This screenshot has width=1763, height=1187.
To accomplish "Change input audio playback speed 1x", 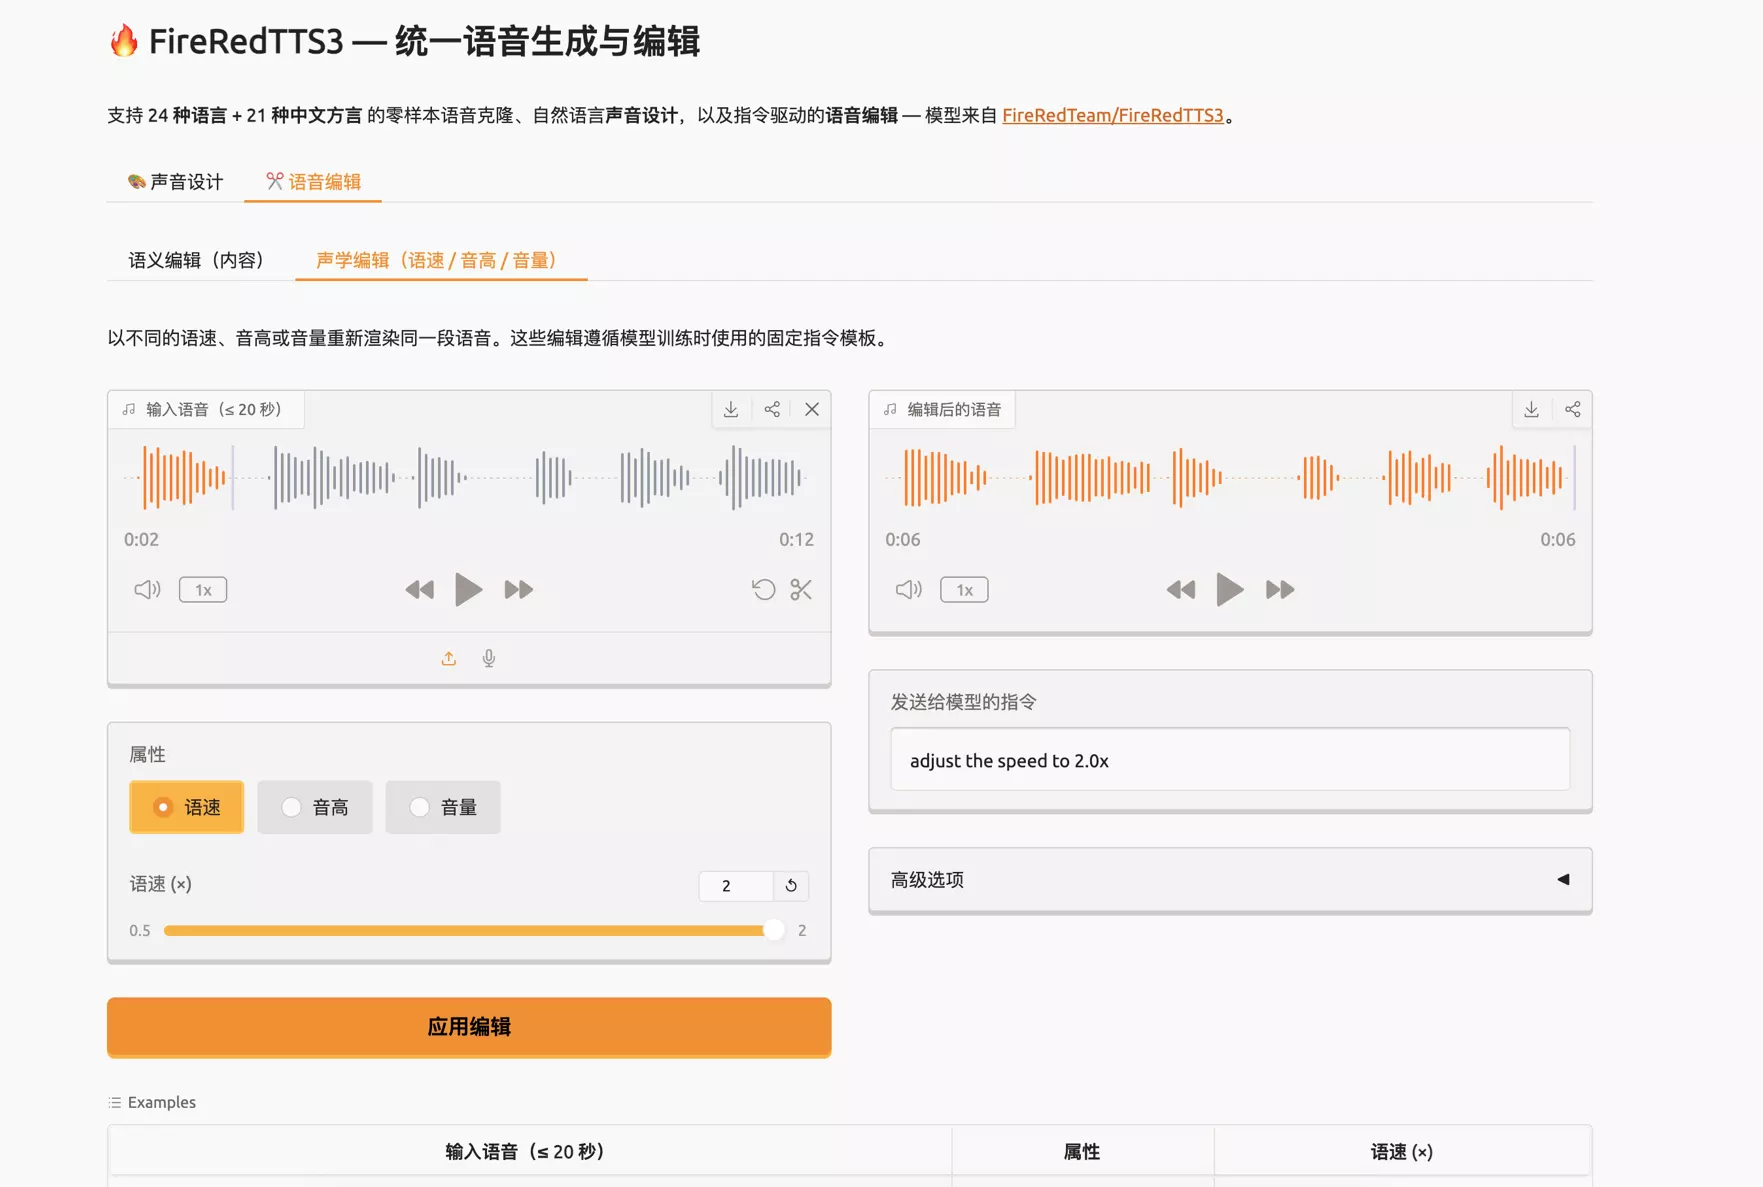I will coord(203,590).
